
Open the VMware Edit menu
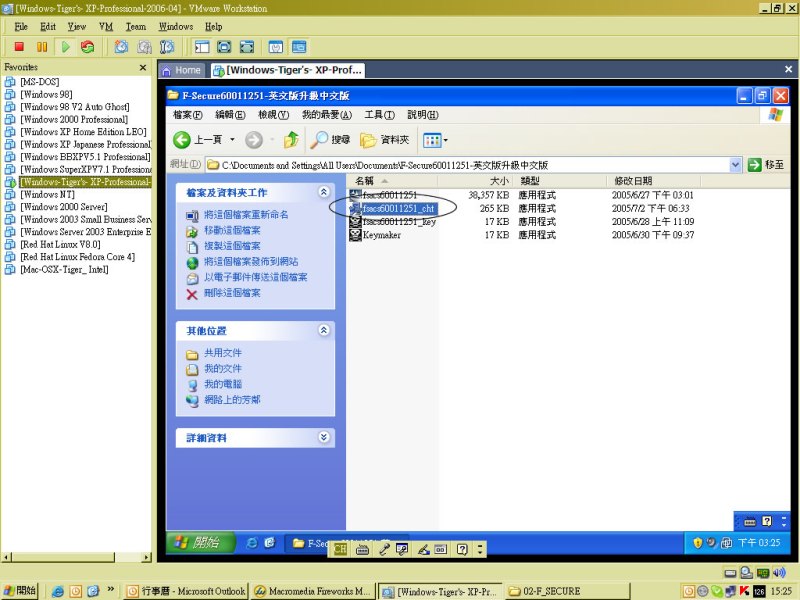pyautogui.click(x=48, y=27)
